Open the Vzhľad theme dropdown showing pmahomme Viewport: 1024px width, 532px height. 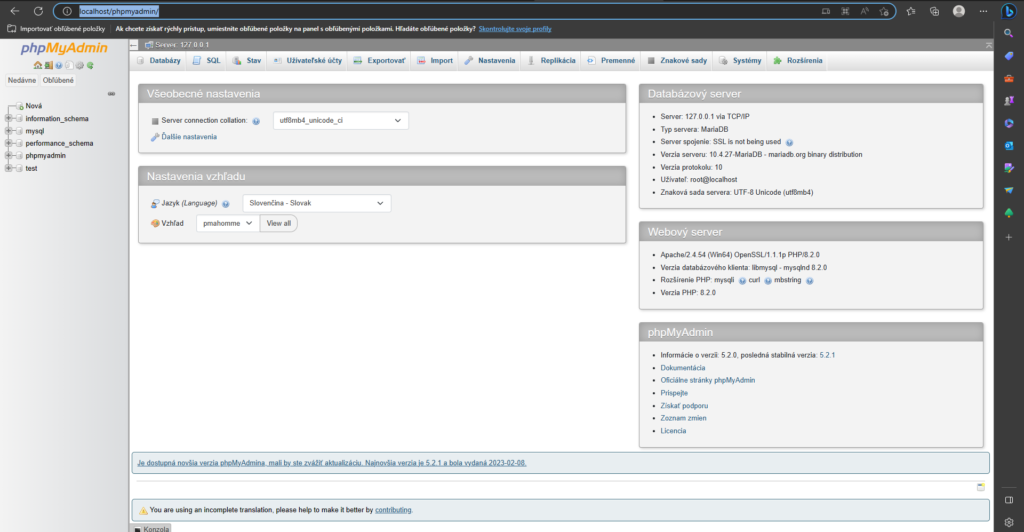[x=227, y=223]
